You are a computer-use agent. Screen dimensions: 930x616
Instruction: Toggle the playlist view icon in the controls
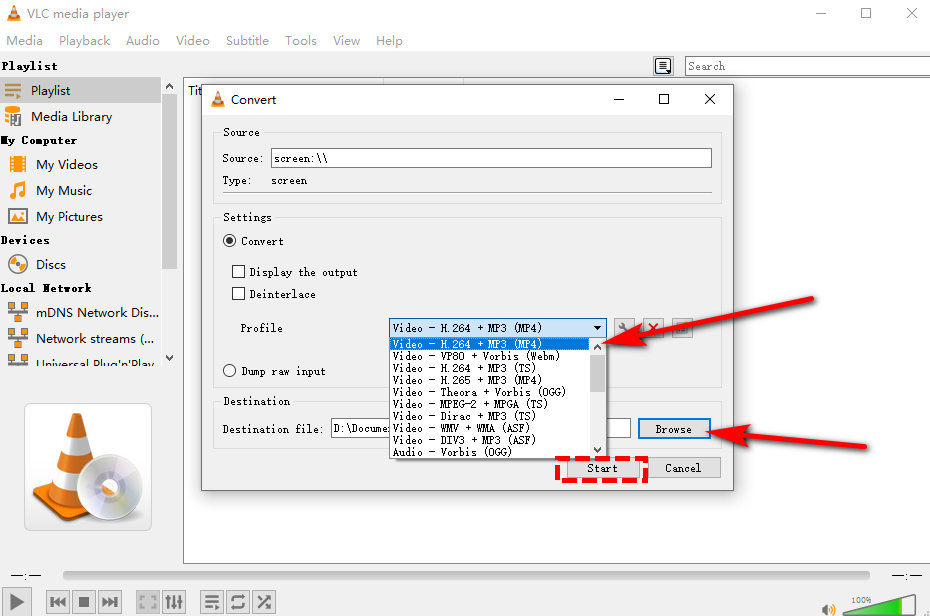211,602
